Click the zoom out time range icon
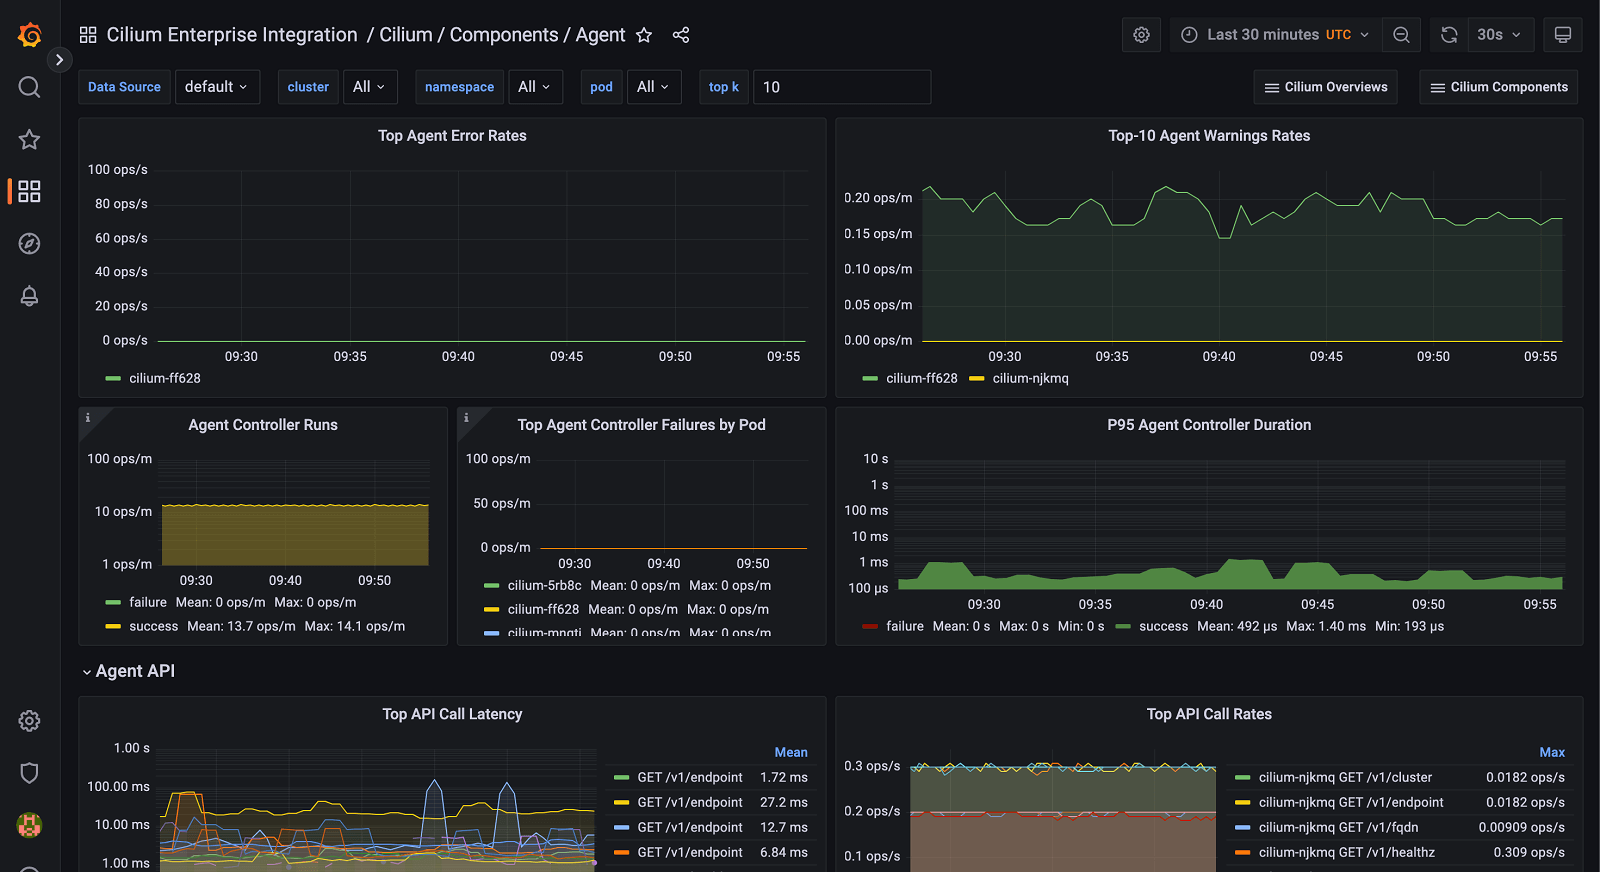 (1401, 35)
